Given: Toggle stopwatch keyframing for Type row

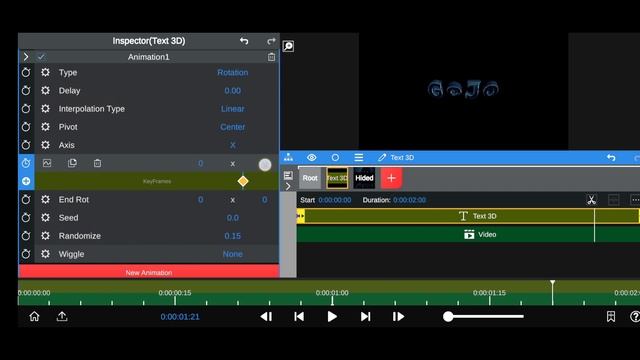Looking at the screenshot, I should (x=26, y=73).
